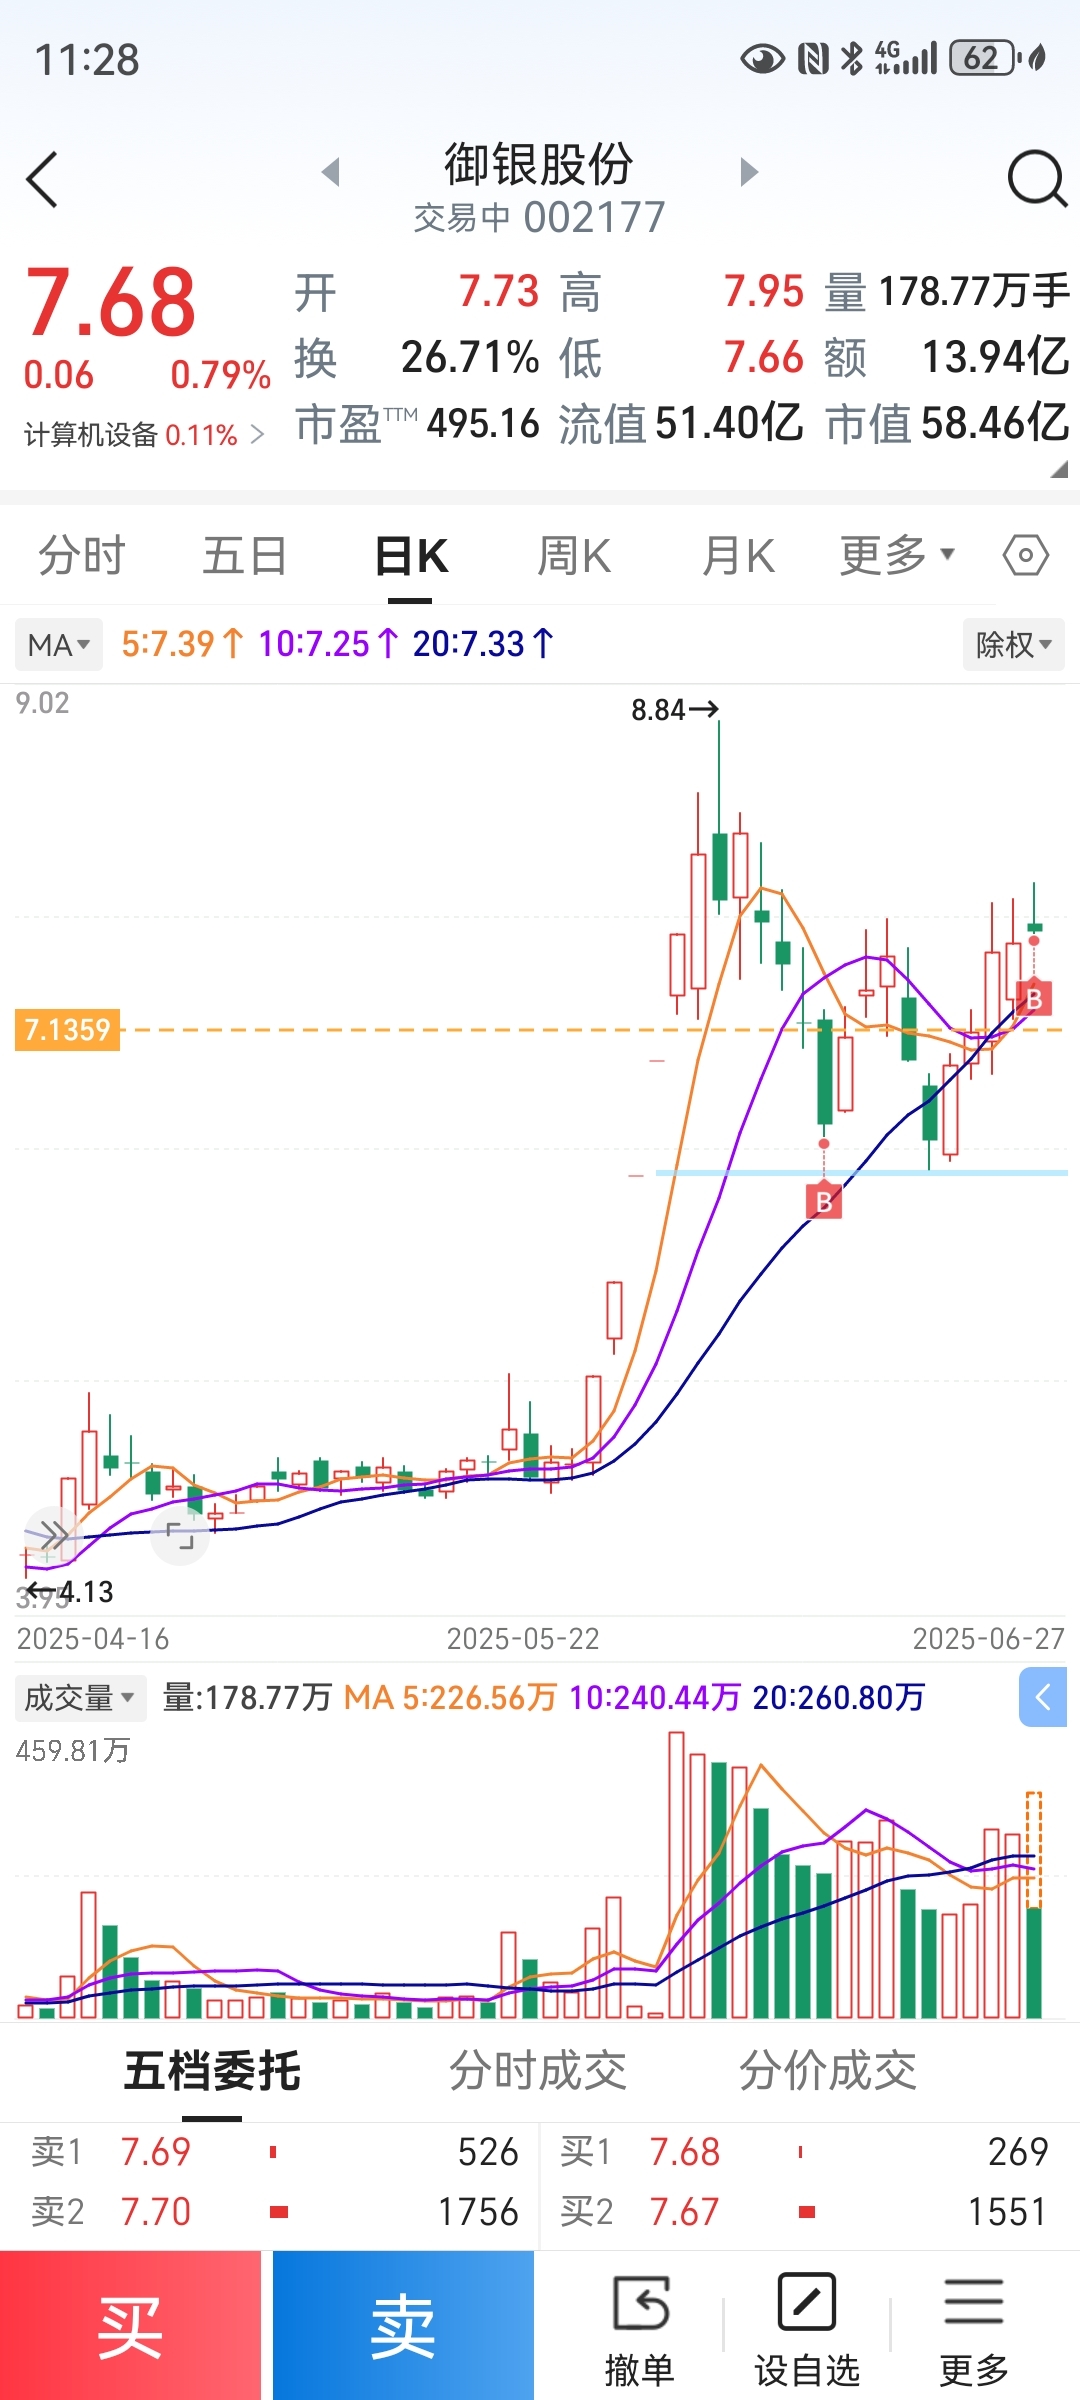Open 计算机设备 sector link

[x=144, y=435]
